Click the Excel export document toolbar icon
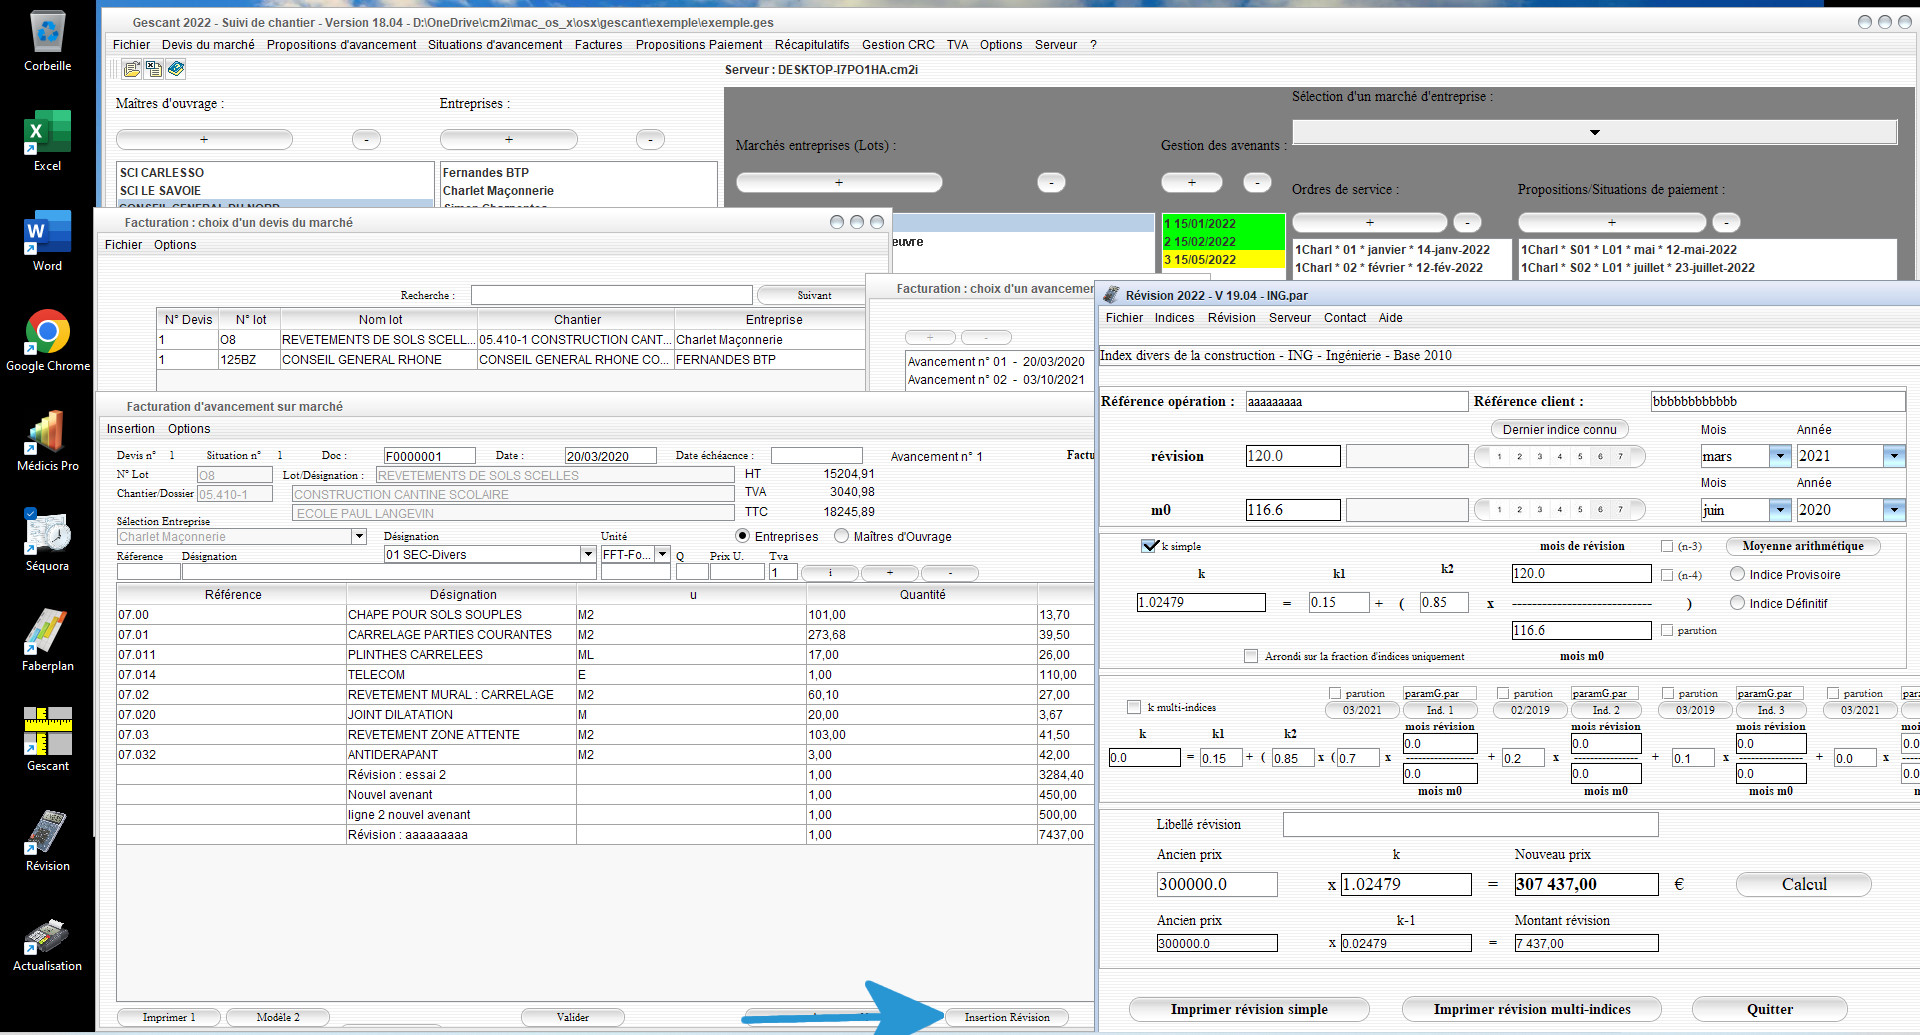The height and width of the screenshot is (1035, 1920). pos(153,69)
